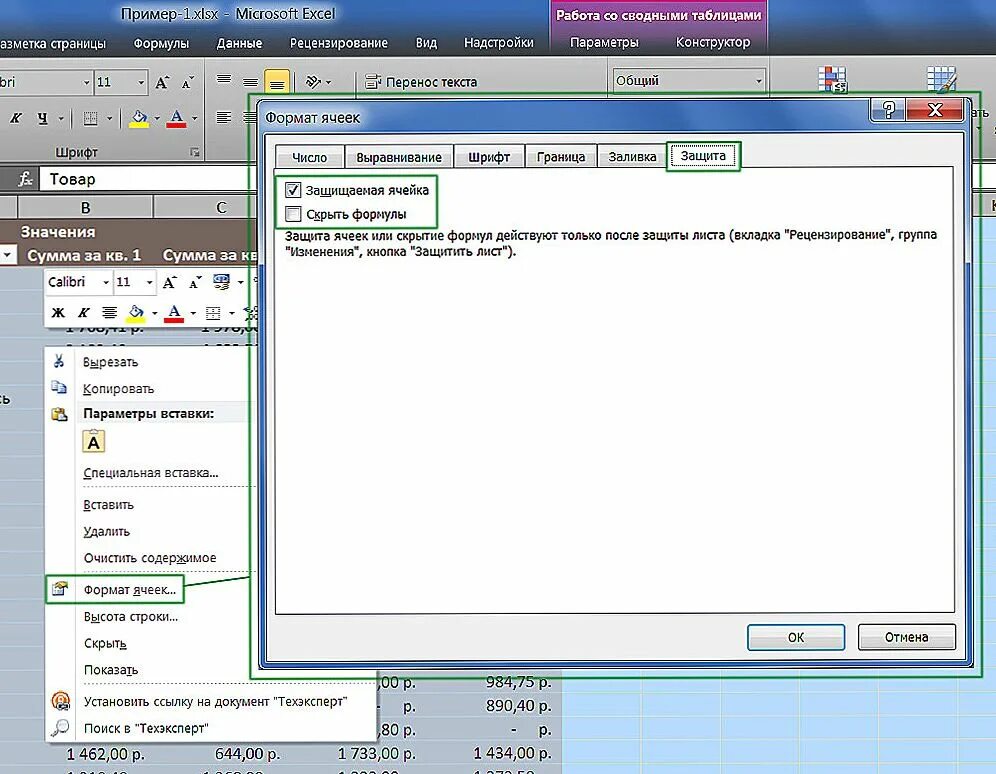Choose Вырезать in the context menu
The width and height of the screenshot is (996, 774).
(111, 362)
